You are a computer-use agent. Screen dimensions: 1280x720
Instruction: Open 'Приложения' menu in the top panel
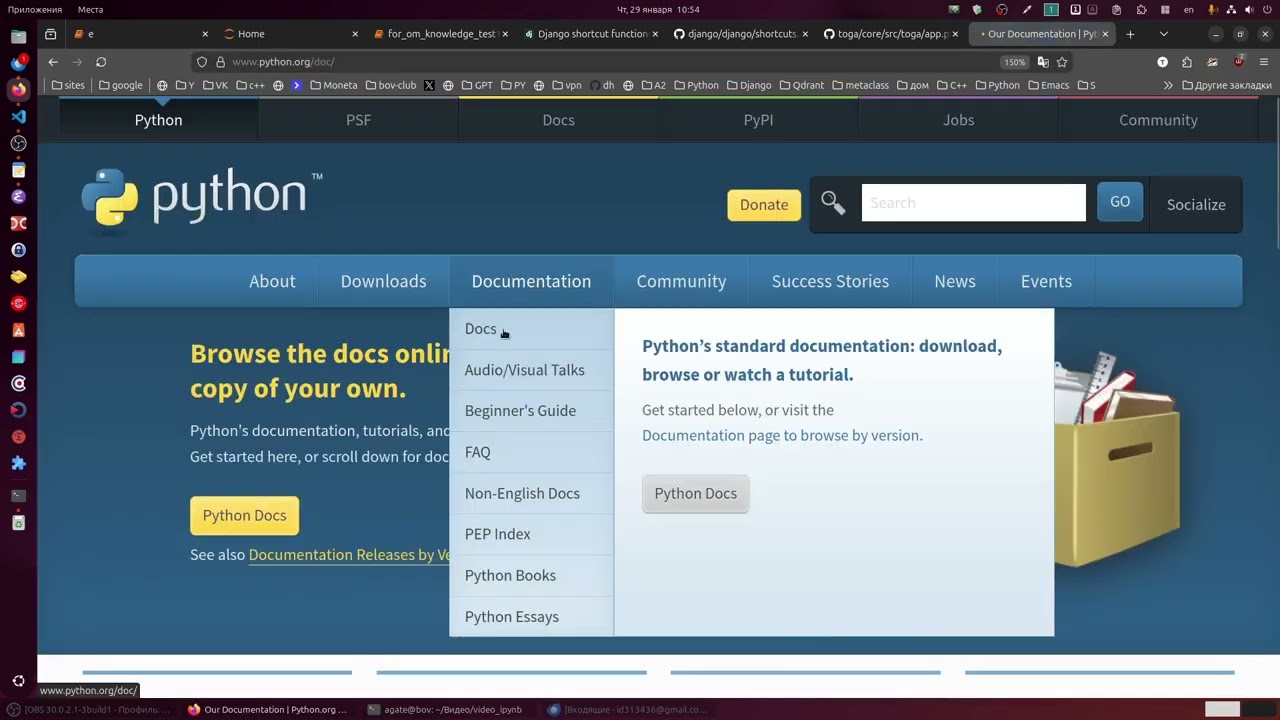35,9
